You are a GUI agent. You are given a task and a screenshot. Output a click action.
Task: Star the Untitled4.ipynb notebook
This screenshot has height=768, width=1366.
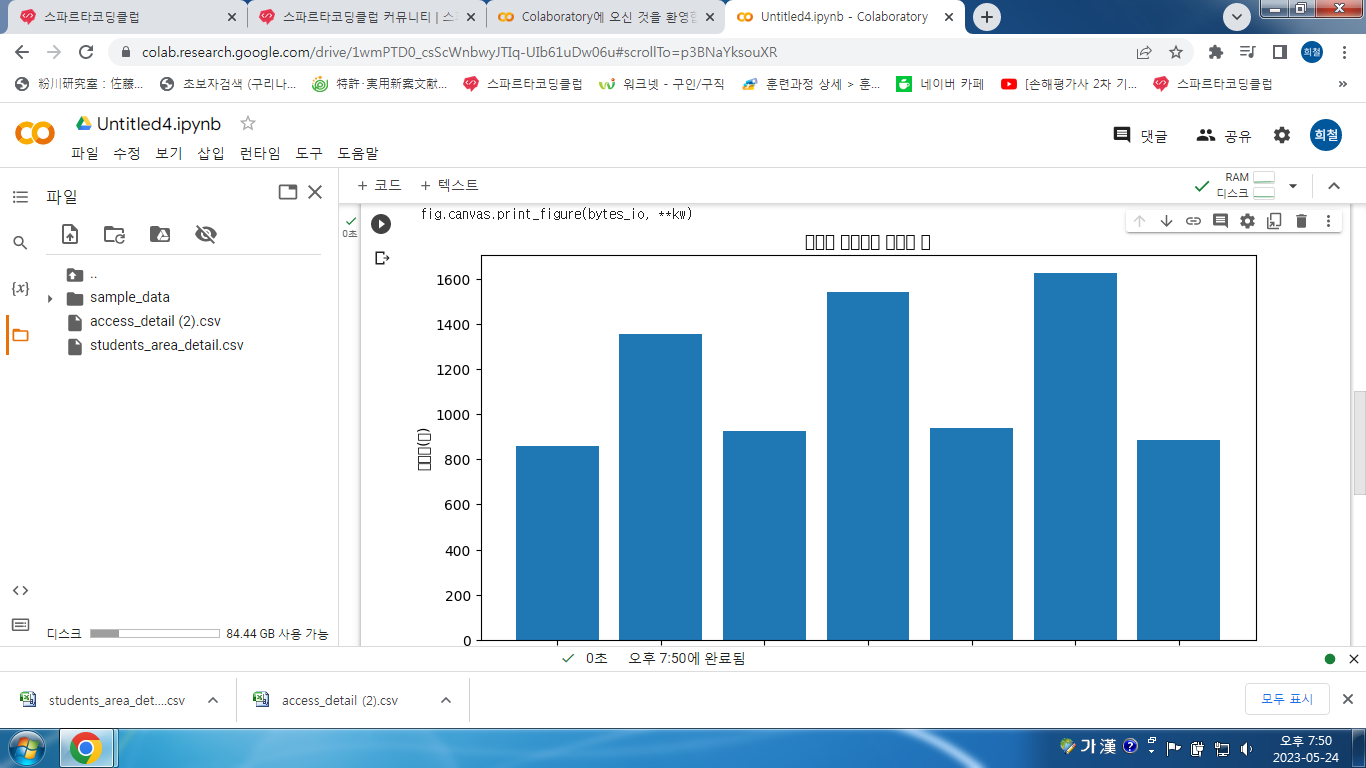pos(248,123)
